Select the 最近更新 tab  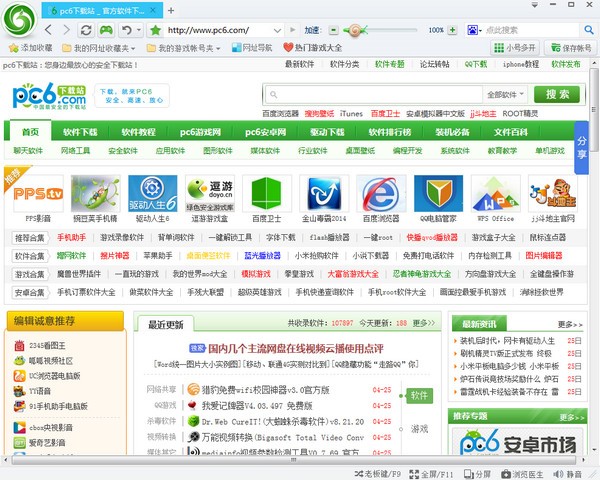[165, 325]
